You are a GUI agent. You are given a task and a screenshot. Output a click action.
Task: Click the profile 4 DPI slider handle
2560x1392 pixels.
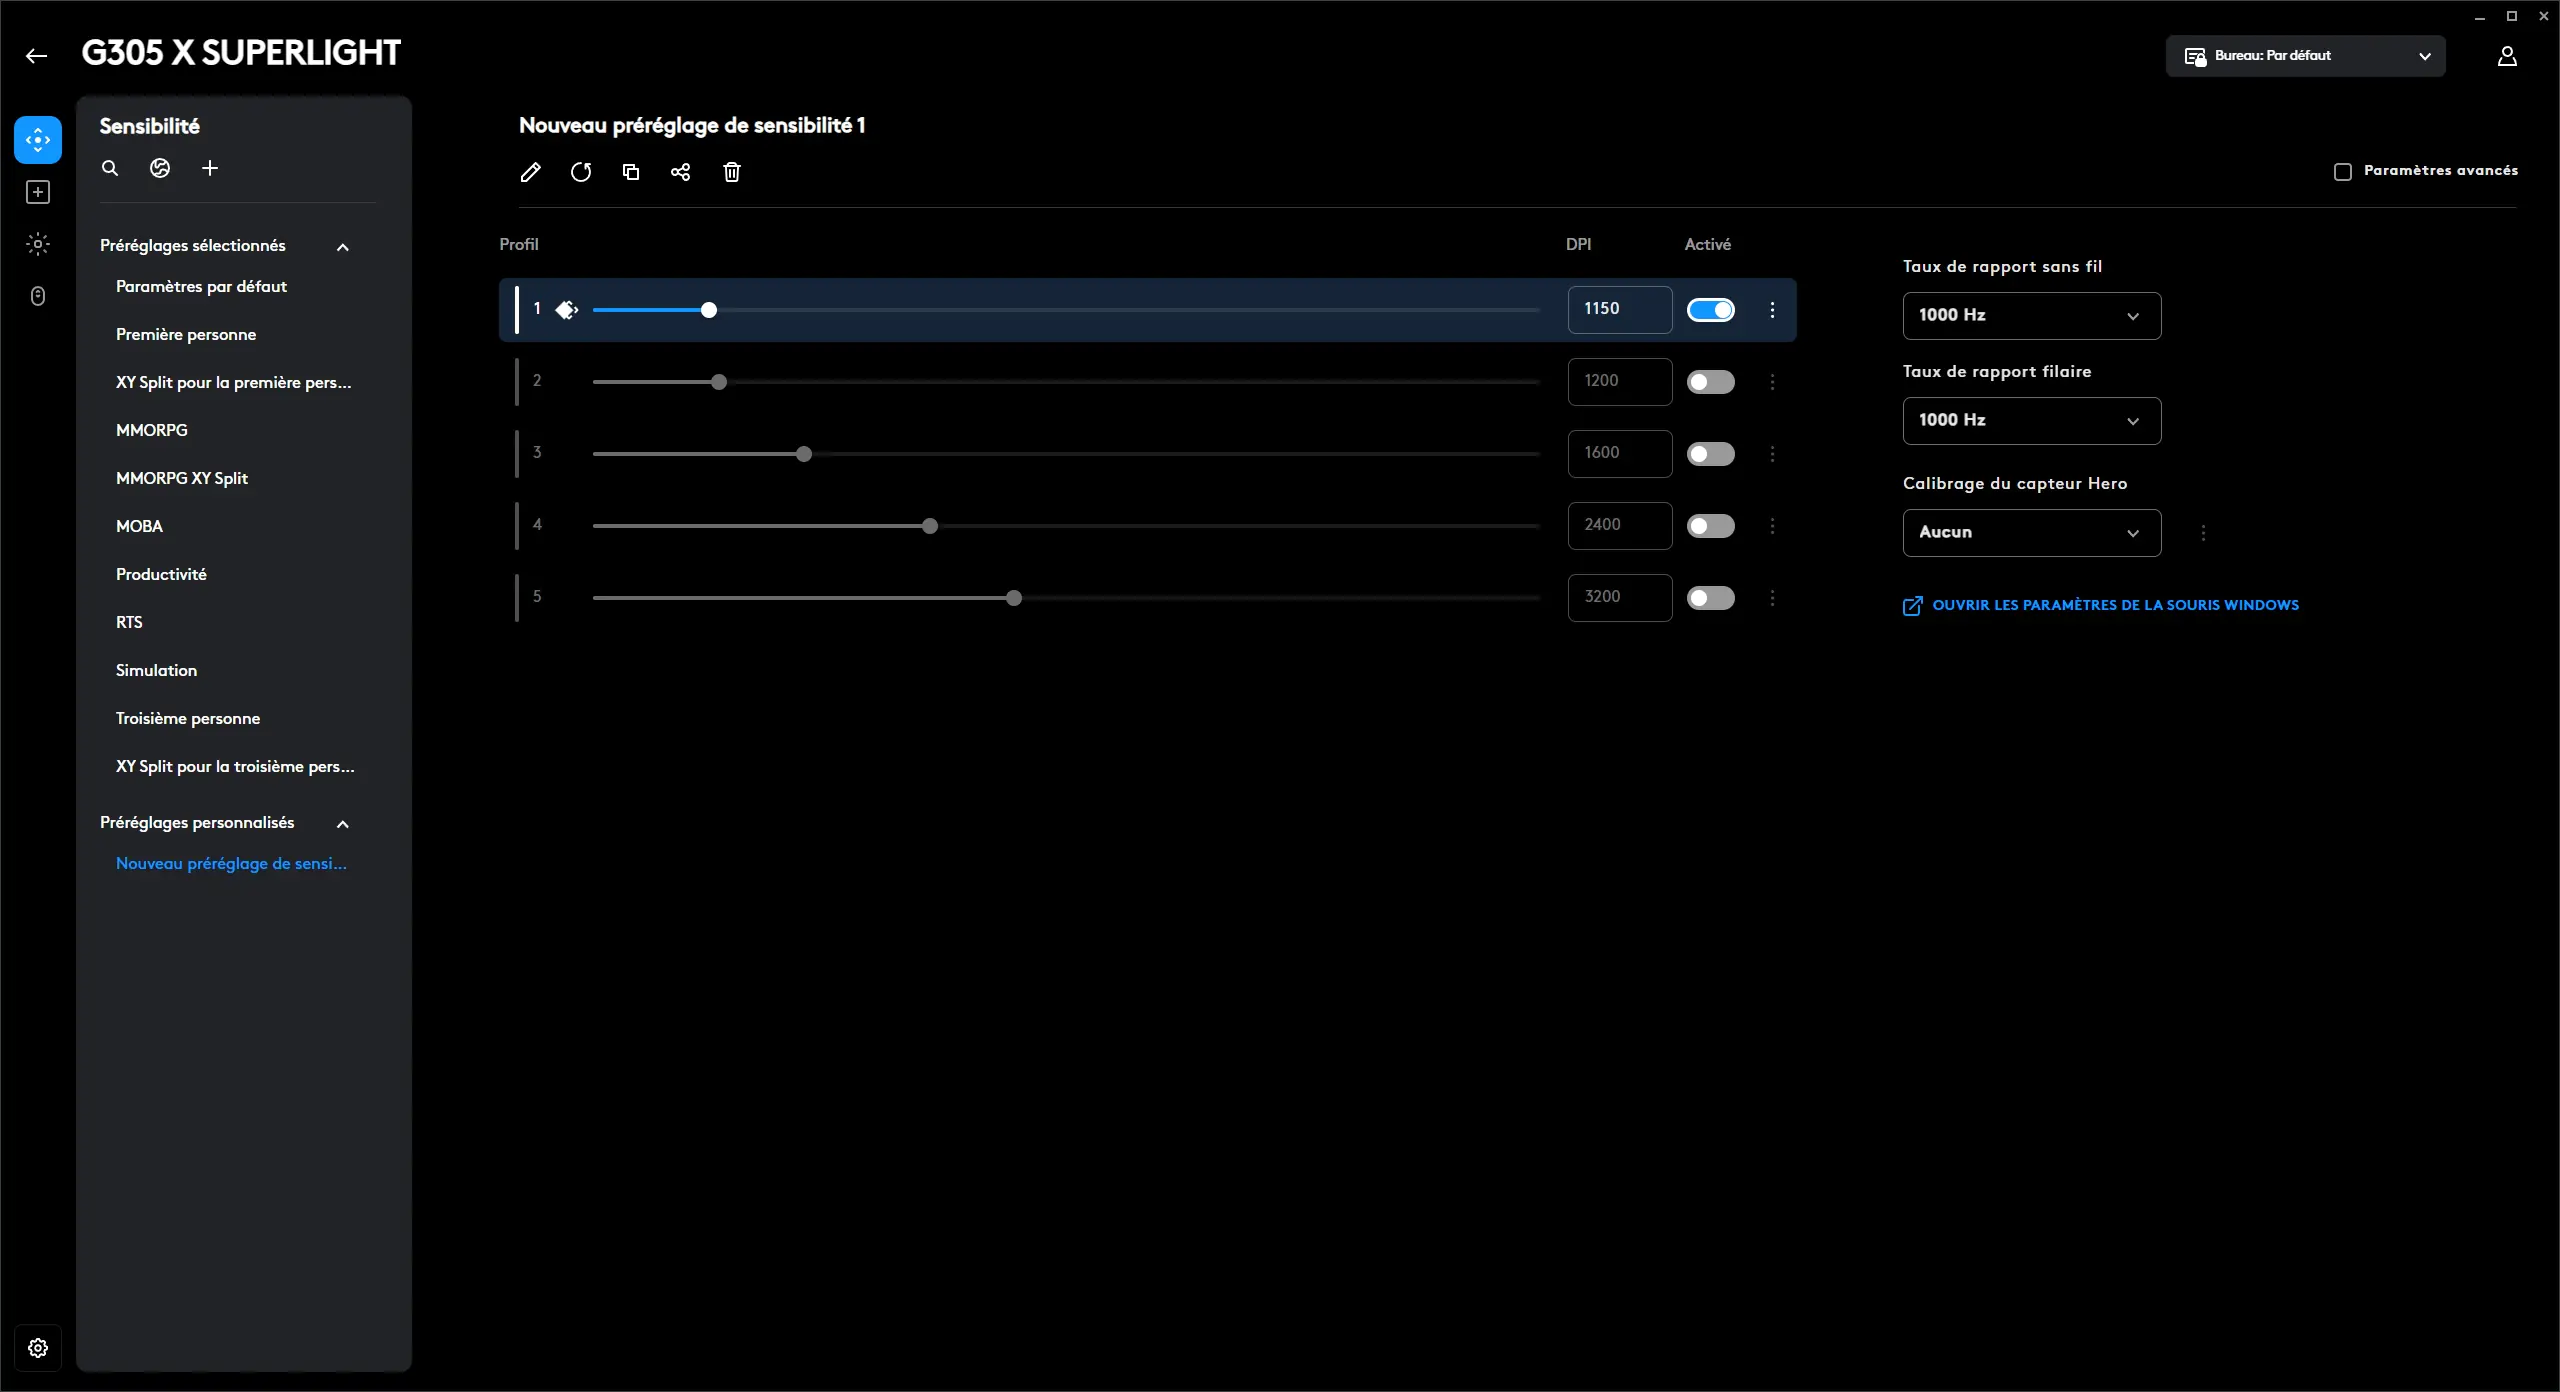[930, 526]
